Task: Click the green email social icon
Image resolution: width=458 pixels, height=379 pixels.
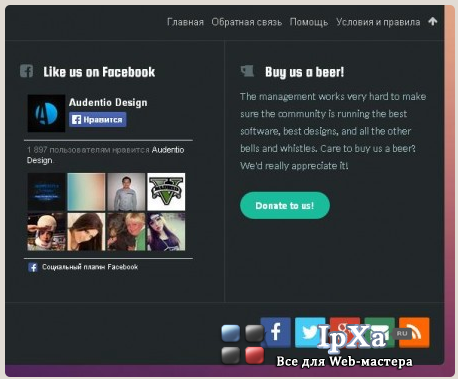Action: [379, 332]
